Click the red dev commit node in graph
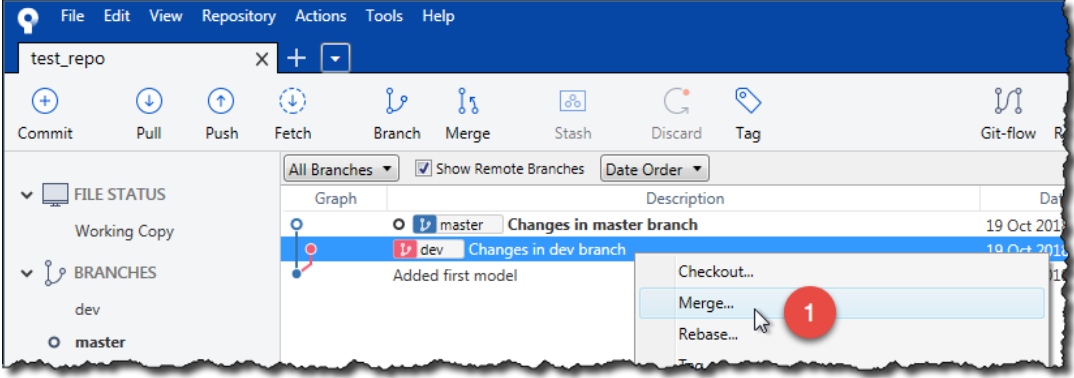Image resolution: width=1074 pixels, height=378 pixels. [312, 249]
